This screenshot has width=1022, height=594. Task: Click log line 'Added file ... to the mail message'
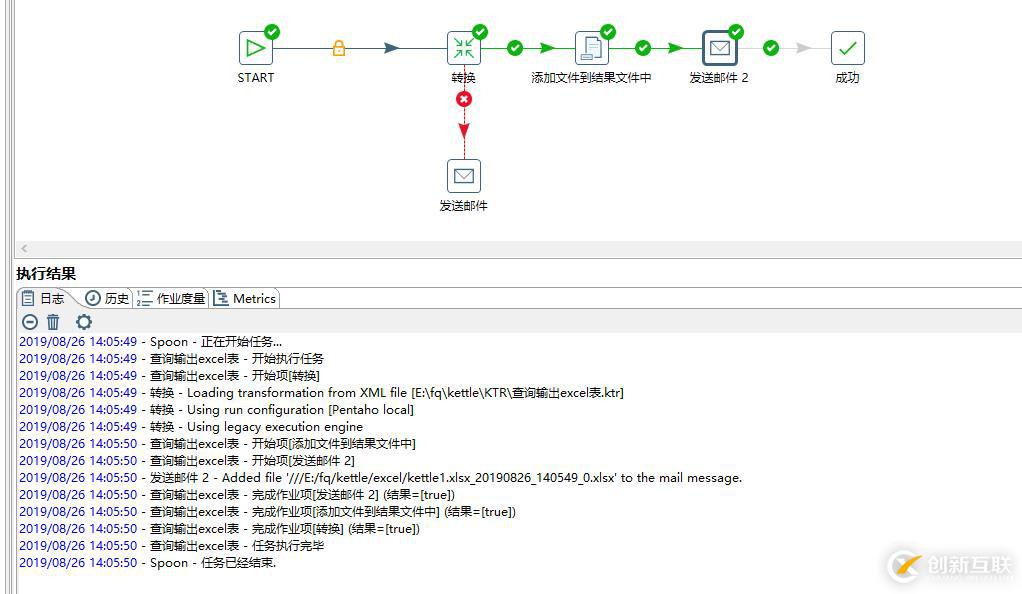pos(381,477)
